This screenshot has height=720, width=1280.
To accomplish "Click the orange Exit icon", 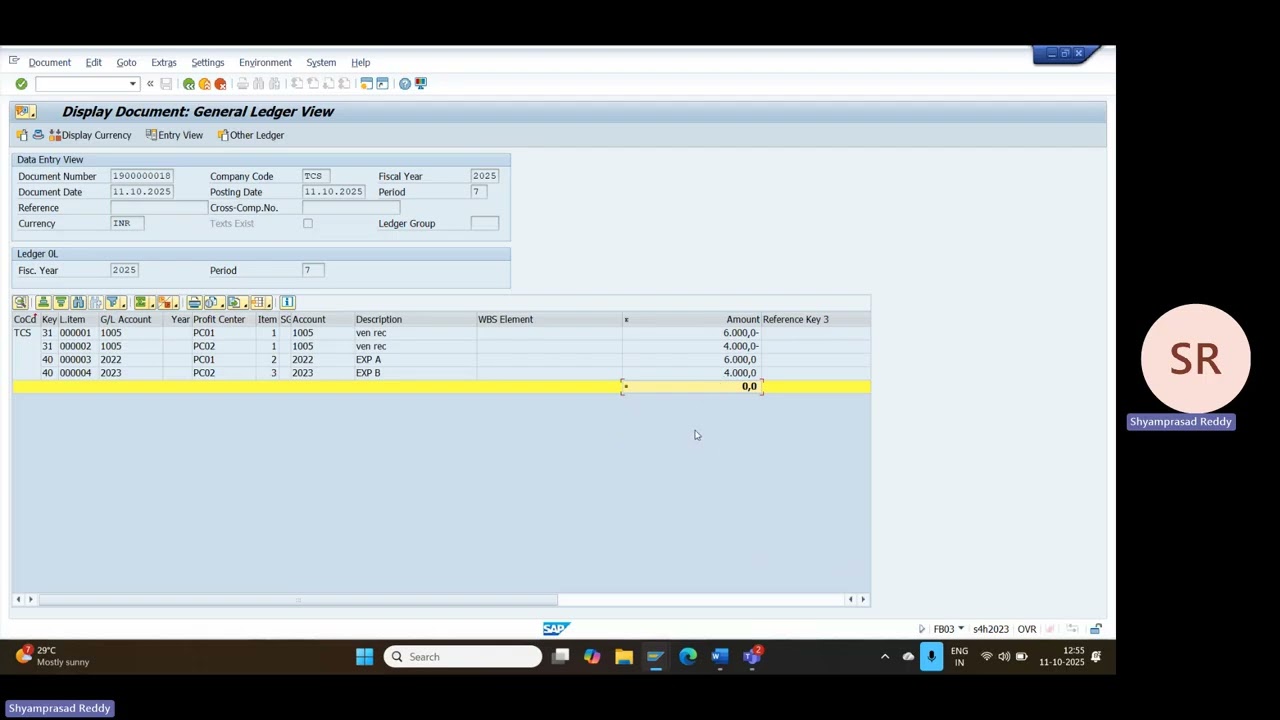I will pyautogui.click(x=204, y=84).
